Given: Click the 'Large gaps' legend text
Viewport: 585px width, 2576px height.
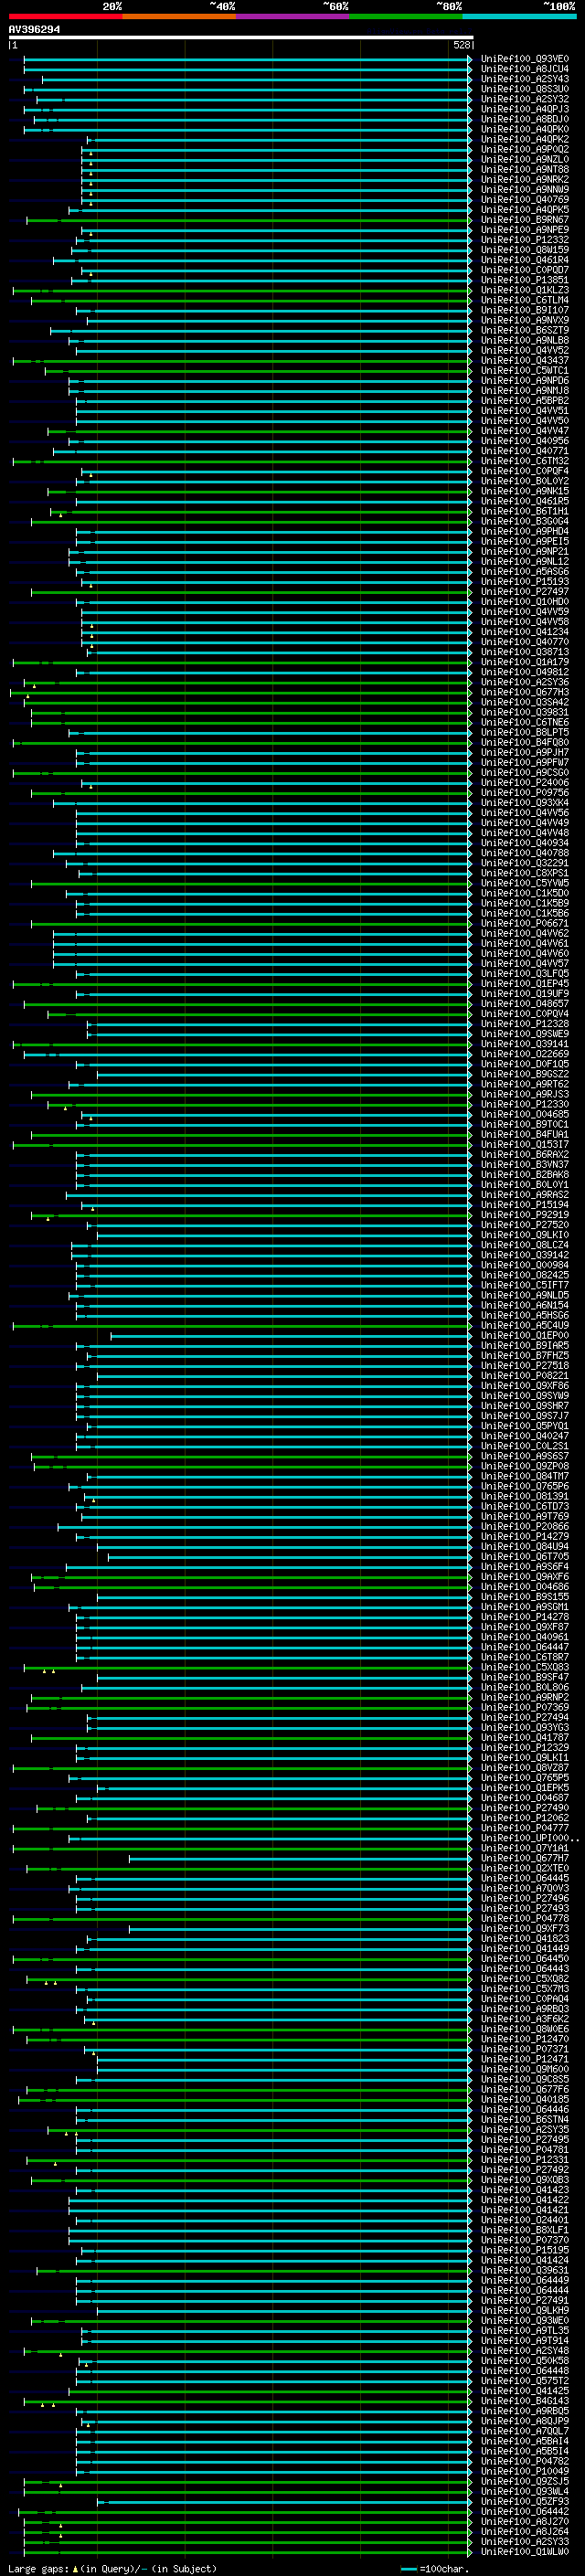Looking at the screenshot, I should tap(38, 2568).
